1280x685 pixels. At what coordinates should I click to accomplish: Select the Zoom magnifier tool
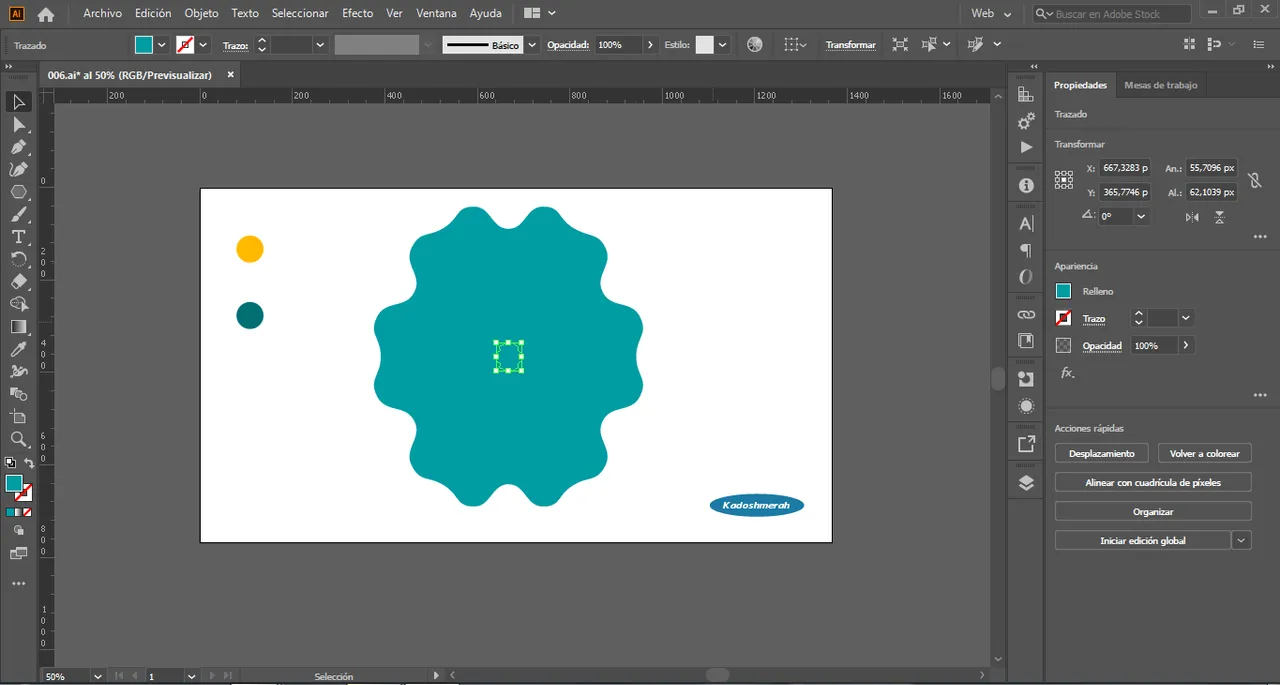18,439
